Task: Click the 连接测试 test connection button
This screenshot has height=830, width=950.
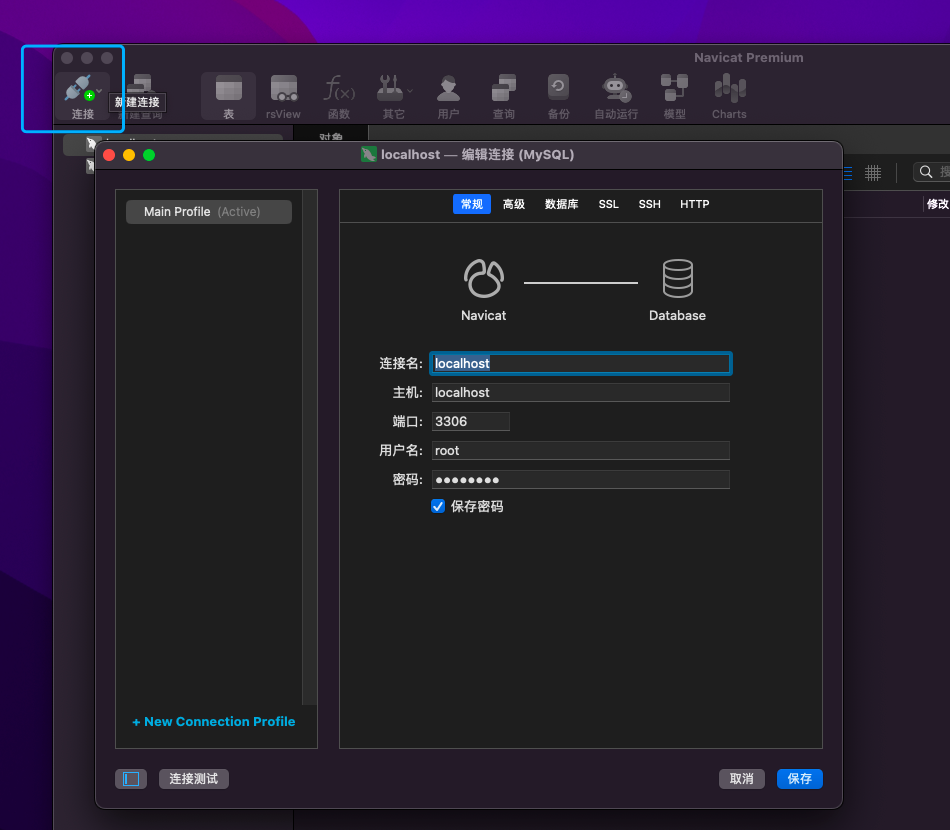Action: [x=194, y=779]
